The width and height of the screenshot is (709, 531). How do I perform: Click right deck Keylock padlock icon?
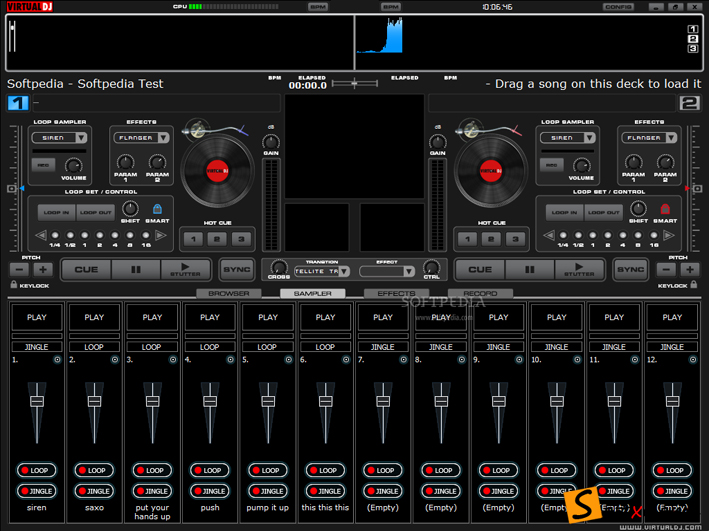click(x=694, y=284)
